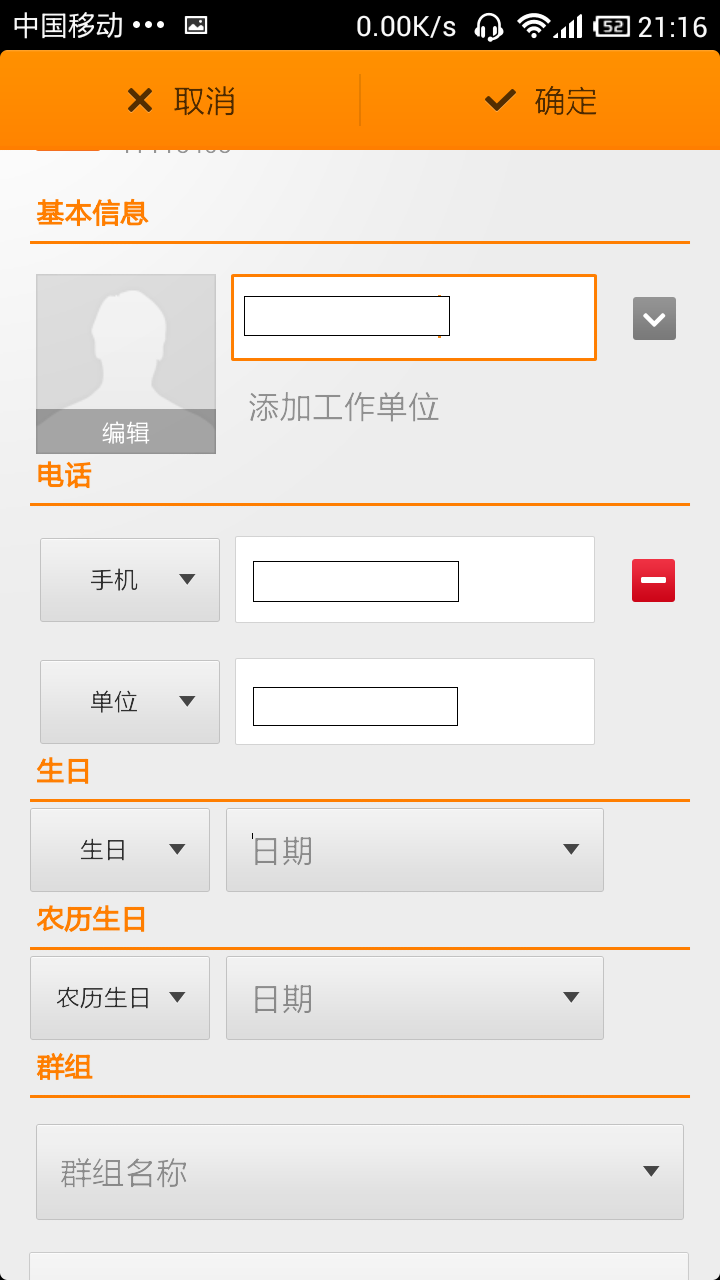Pick a date for 生日

tap(415, 850)
